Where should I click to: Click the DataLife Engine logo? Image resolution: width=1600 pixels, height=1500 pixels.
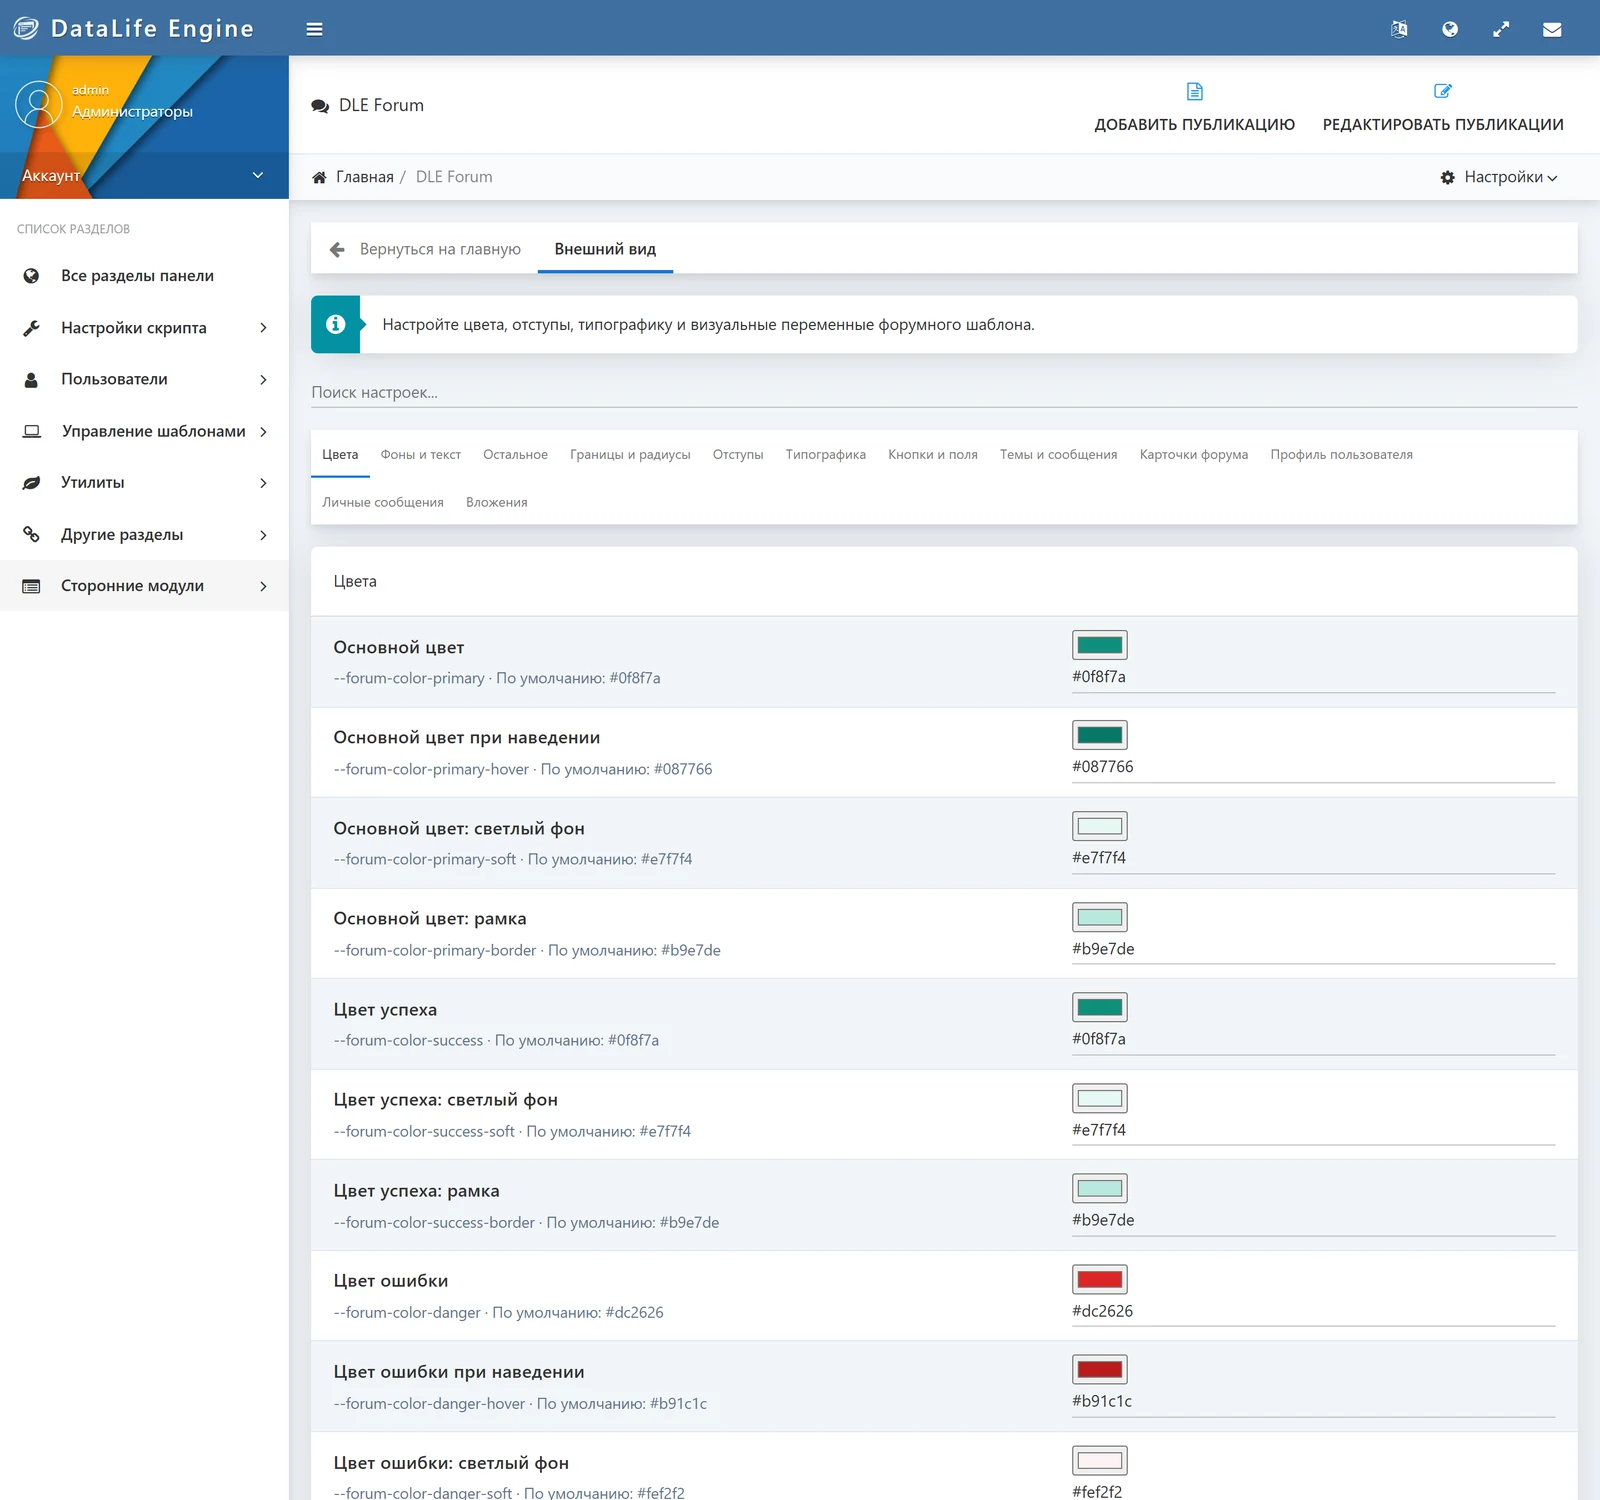[134, 28]
